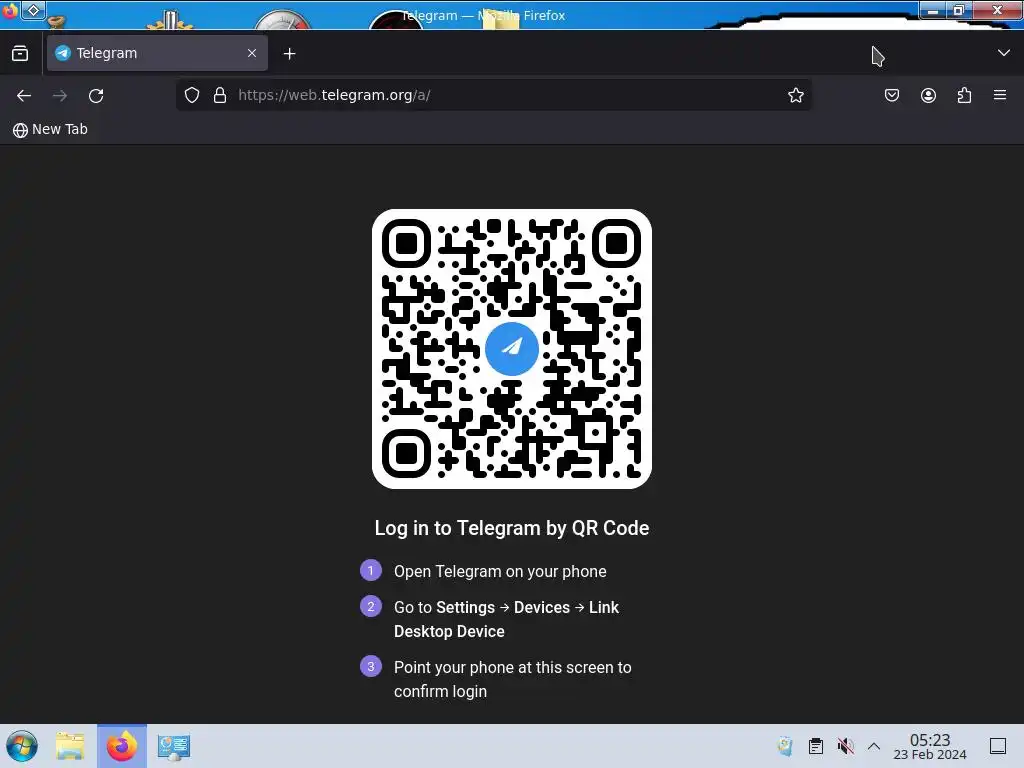Click the update notifier tray icon
Image resolution: width=1024 pixels, height=768 pixels.
tap(785, 746)
